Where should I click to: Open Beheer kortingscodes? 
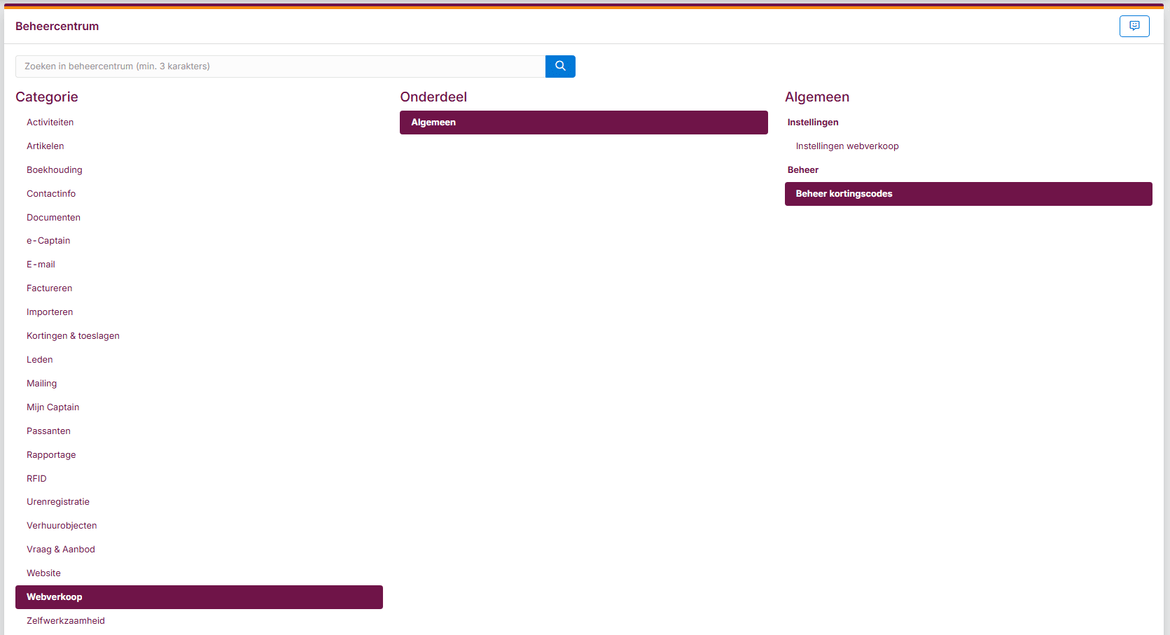pyautogui.click(x=967, y=194)
